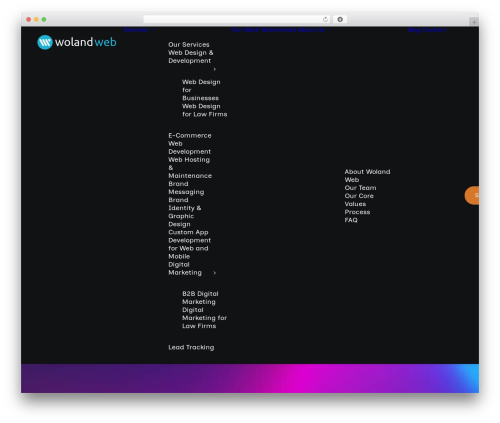Click the Woland Web logo

click(x=77, y=42)
